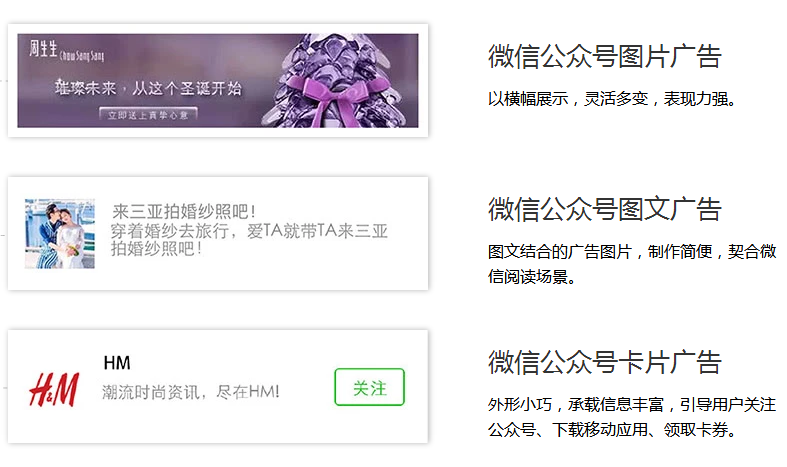Click the 周生生 brand logo in banner
The width and height of the screenshot is (787, 467).
coord(43,49)
